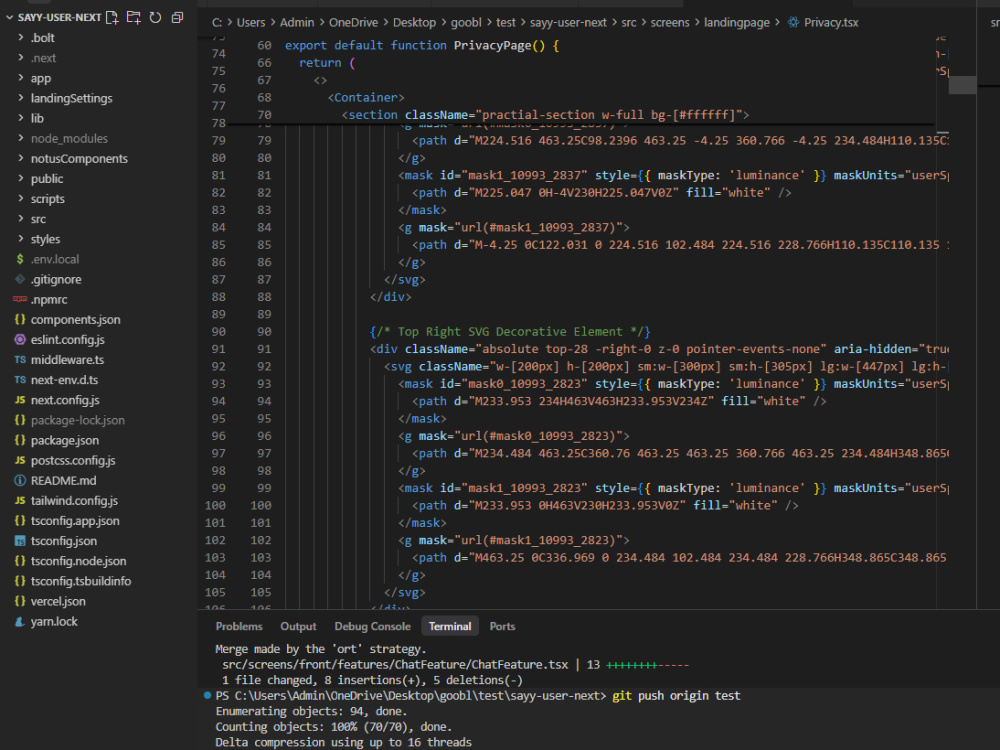Click the minimap scroll slider in editor
The height and width of the screenshot is (750, 1000).
(x=962, y=84)
